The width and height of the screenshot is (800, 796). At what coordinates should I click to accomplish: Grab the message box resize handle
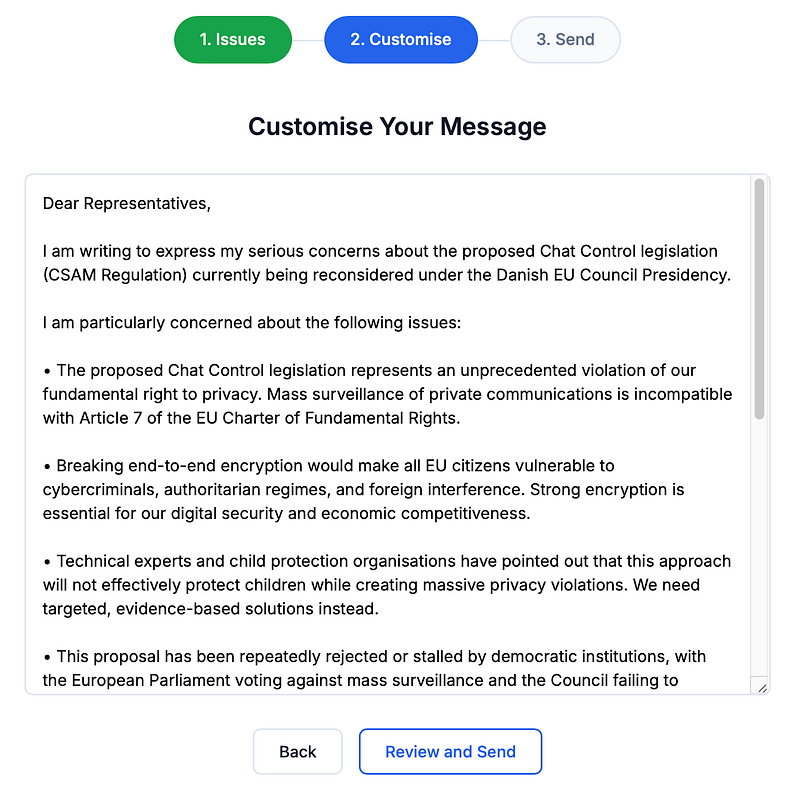pyautogui.click(x=761, y=686)
